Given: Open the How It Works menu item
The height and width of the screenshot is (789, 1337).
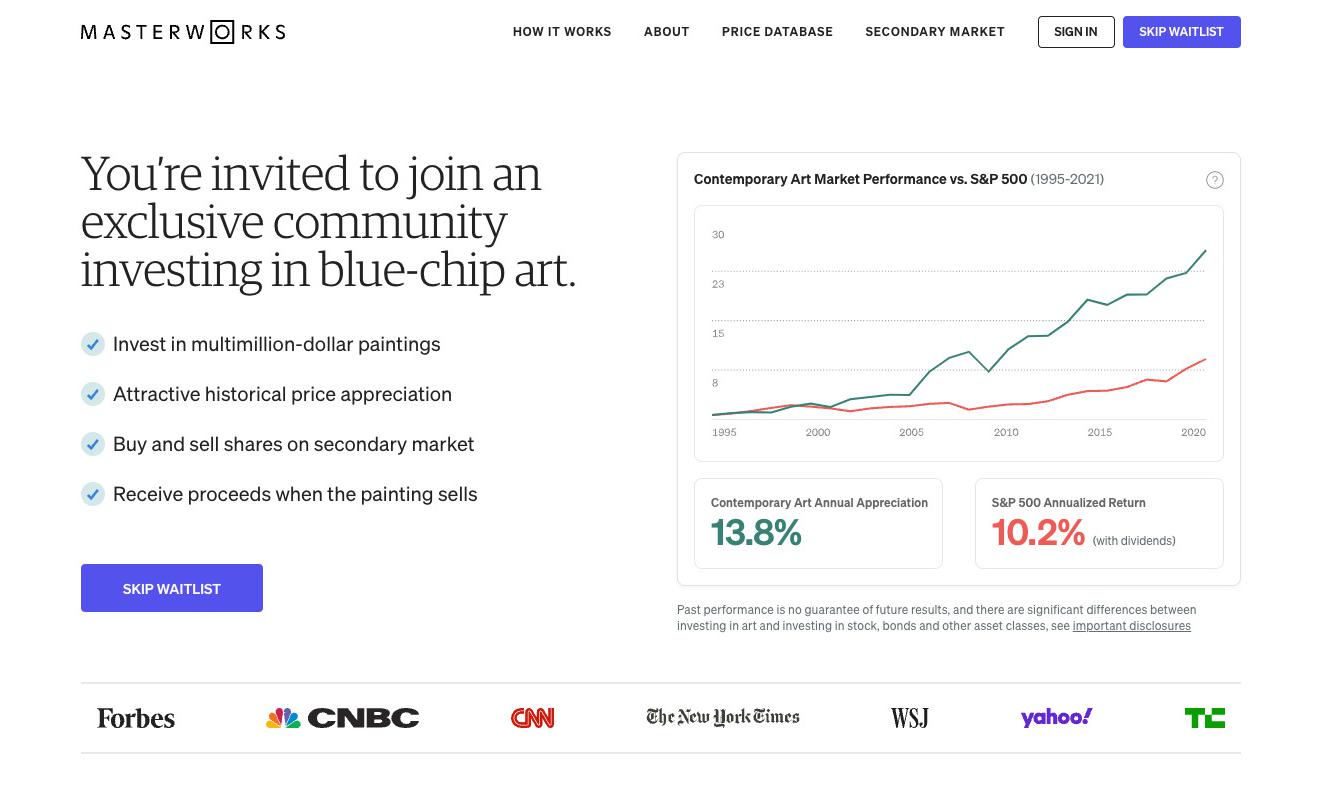Looking at the screenshot, I should 562,32.
